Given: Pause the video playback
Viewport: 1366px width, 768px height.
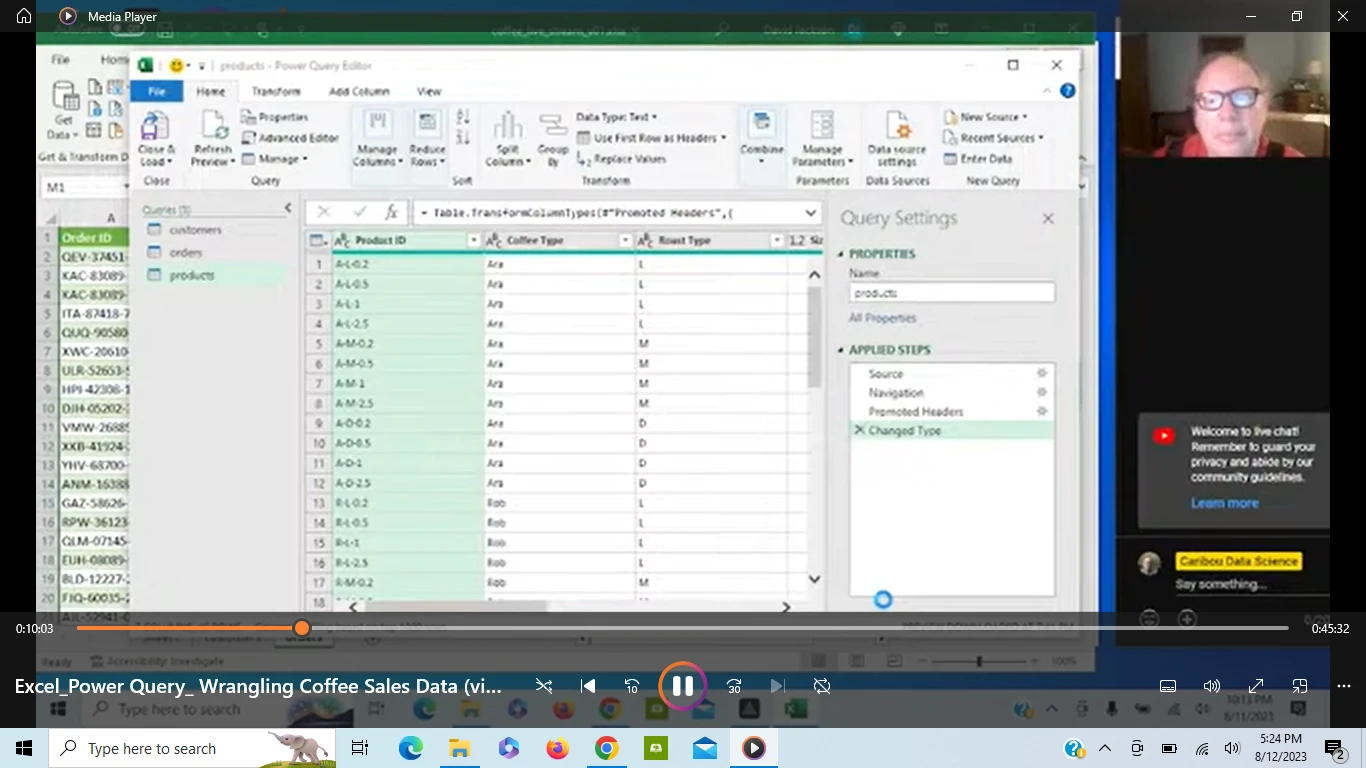Looking at the screenshot, I should (683, 686).
